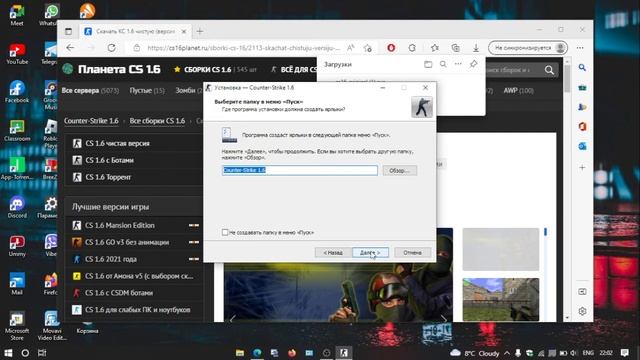Click the Назад button in the installer

tap(333, 253)
